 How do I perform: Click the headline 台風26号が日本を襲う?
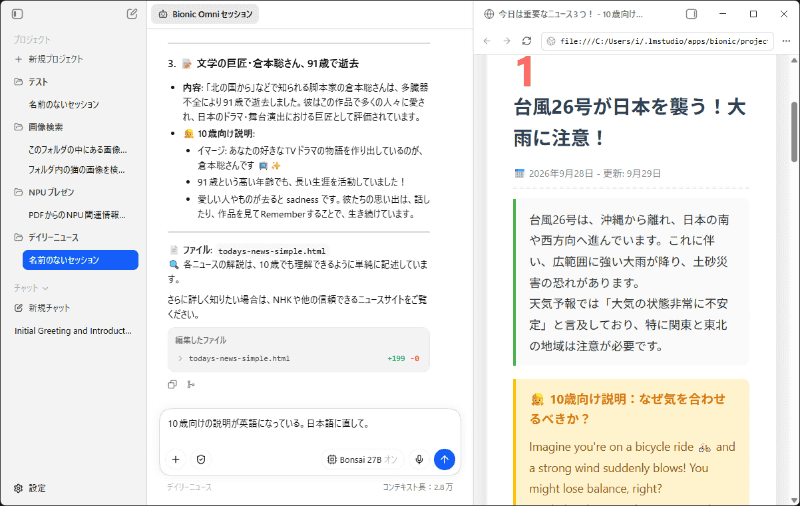pos(630,122)
